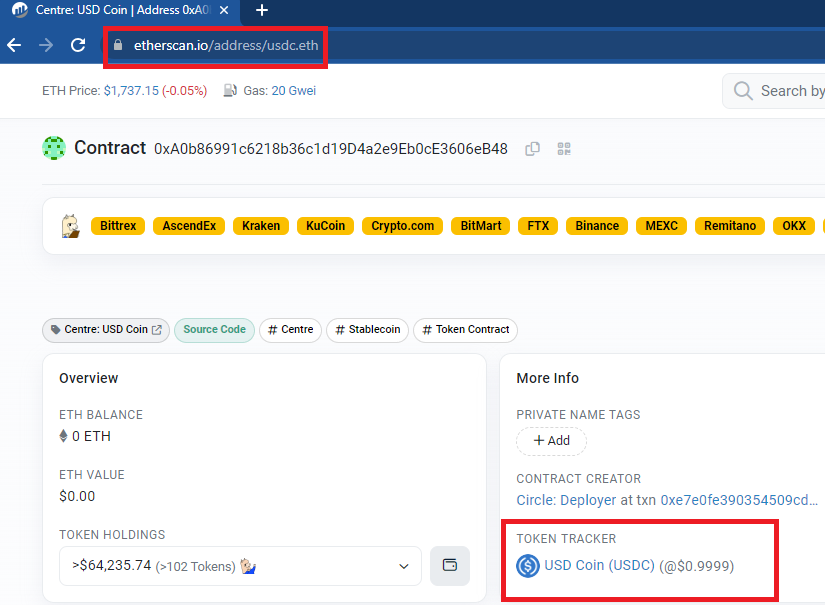Click the (@$0.9999) token price text
Viewport: 825px width, 605px height.
(697, 566)
